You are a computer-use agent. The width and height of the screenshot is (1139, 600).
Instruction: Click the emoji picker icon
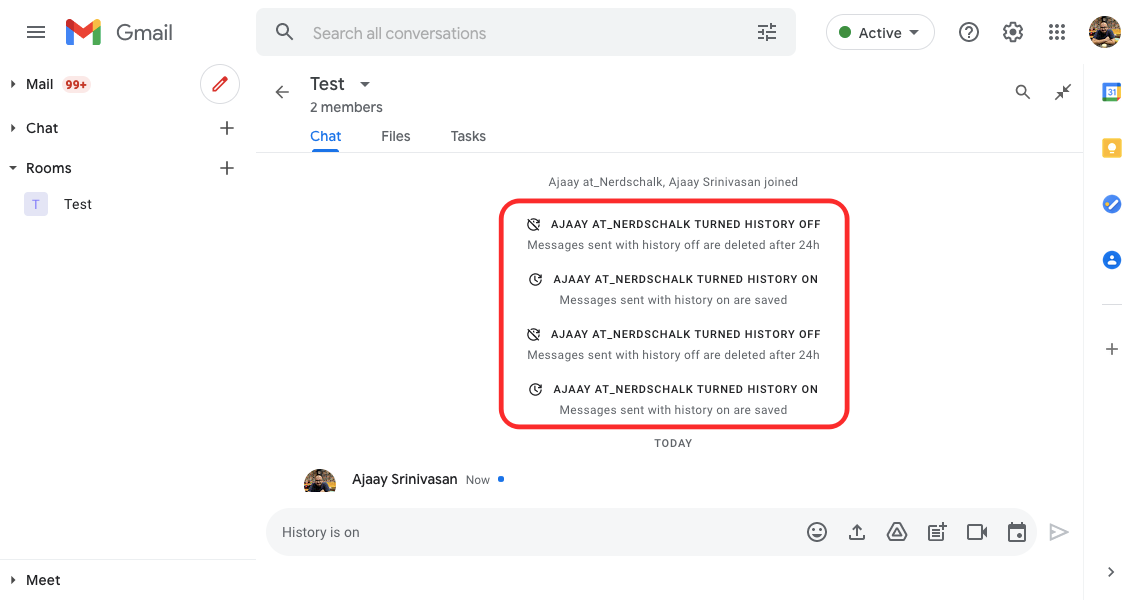click(x=817, y=532)
